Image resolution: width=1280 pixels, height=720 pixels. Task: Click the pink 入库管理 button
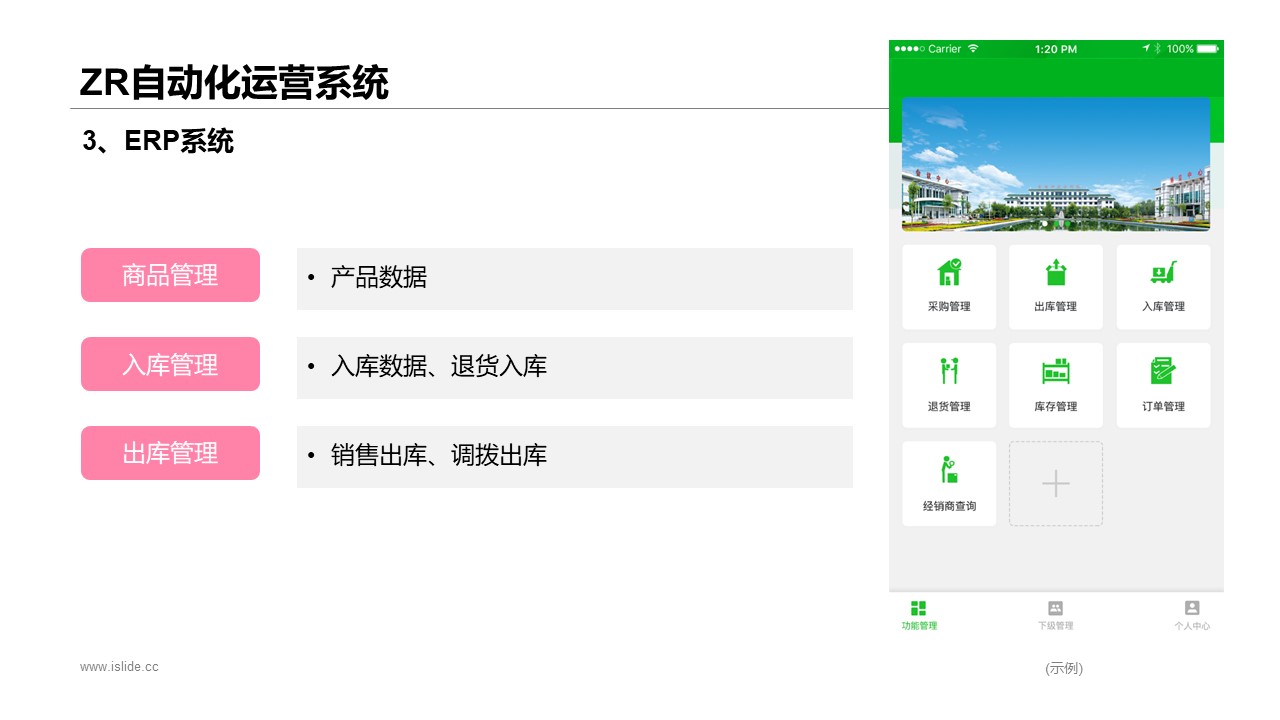click(x=170, y=364)
